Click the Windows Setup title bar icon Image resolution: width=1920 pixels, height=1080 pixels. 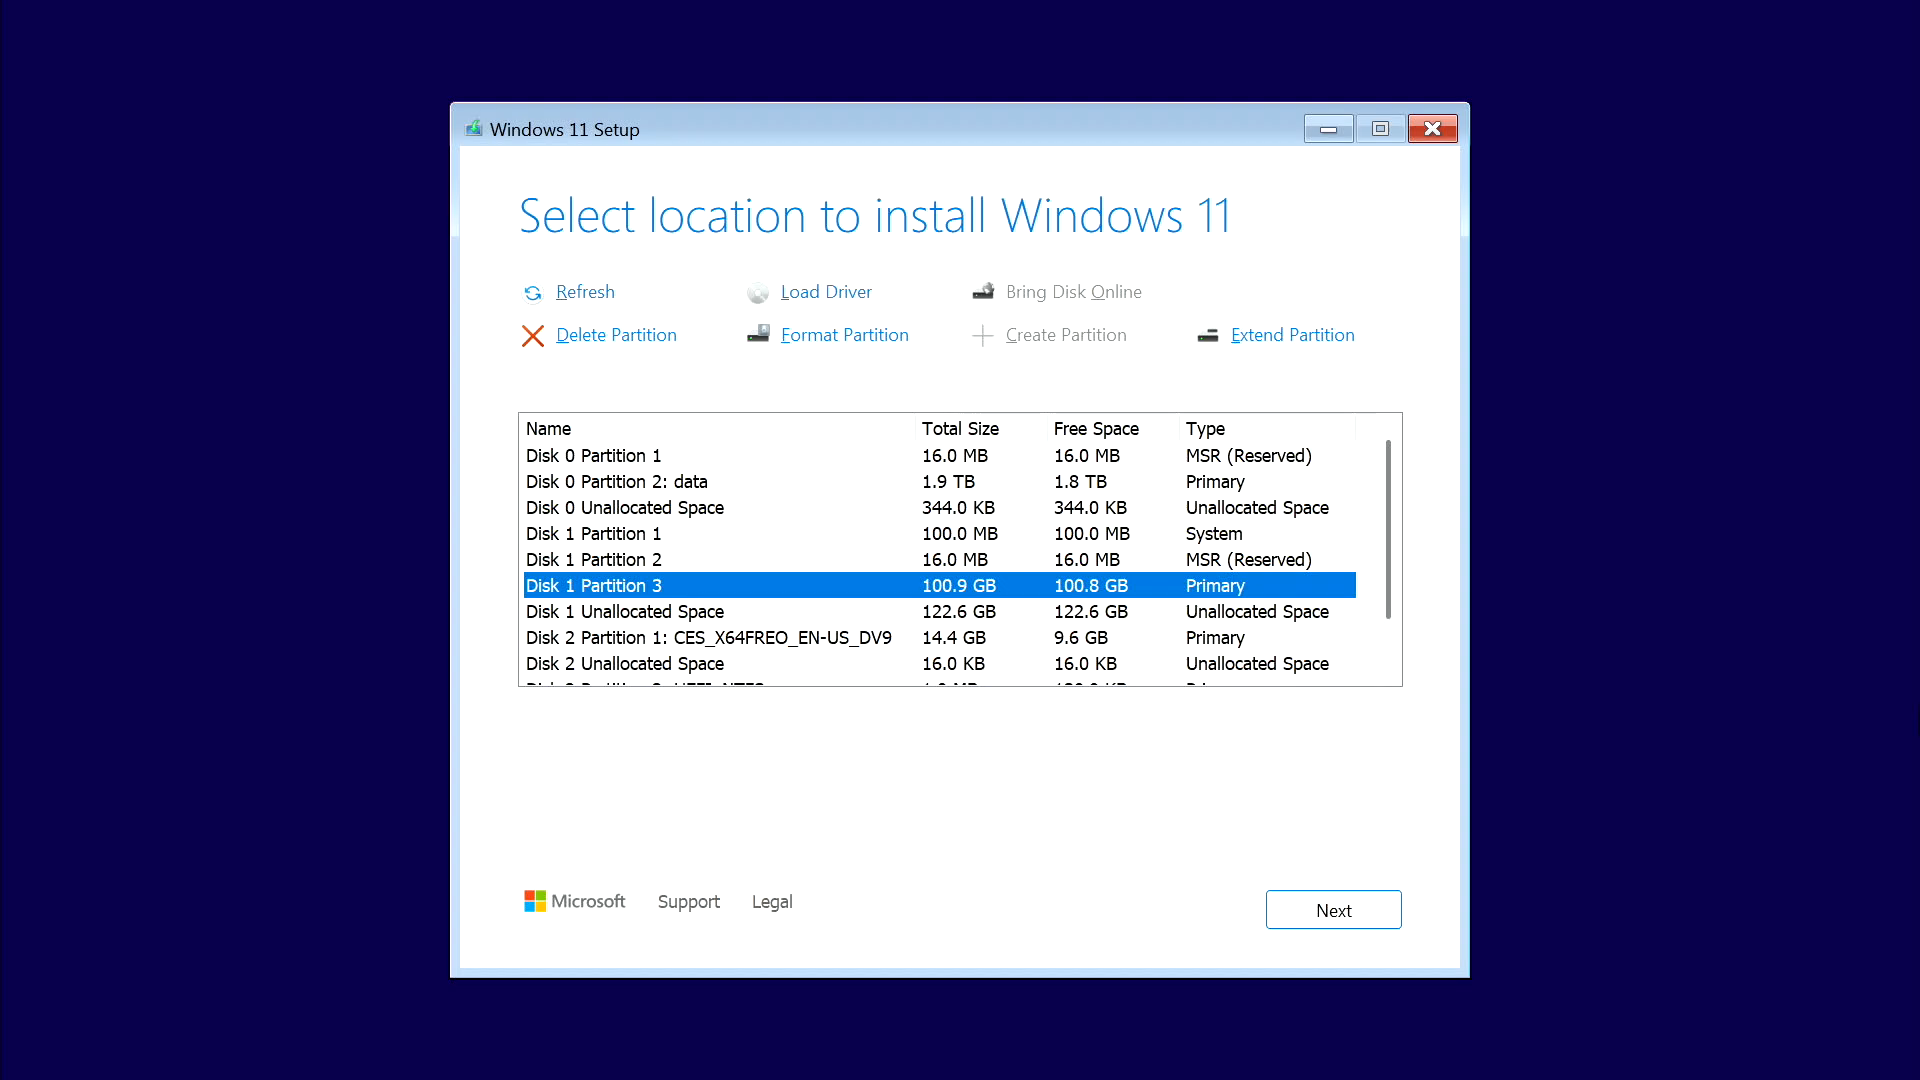point(474,128)
